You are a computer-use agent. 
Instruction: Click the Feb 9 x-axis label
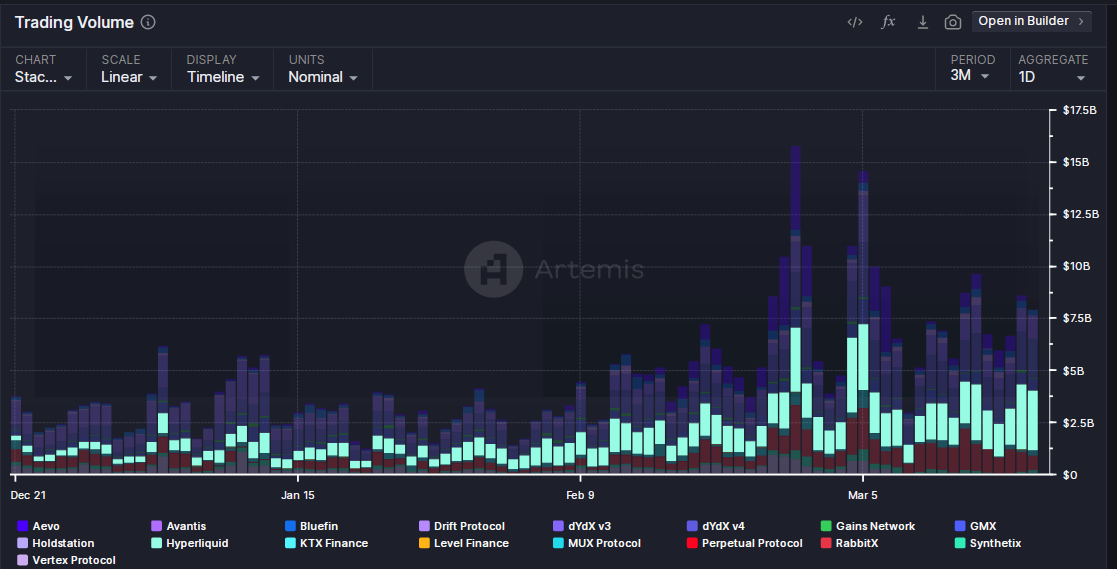coord(580,494)
